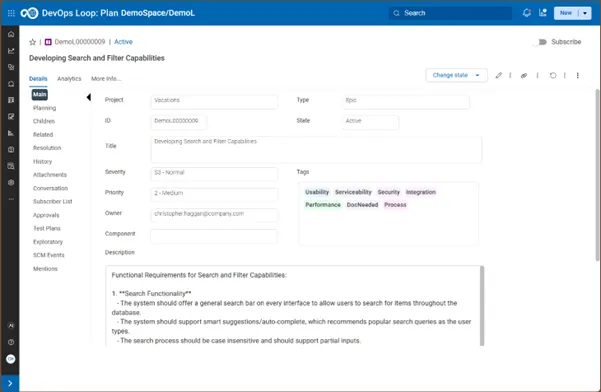Click the page vertical scrollbar

pyautogui.click(x=597, y=175)
